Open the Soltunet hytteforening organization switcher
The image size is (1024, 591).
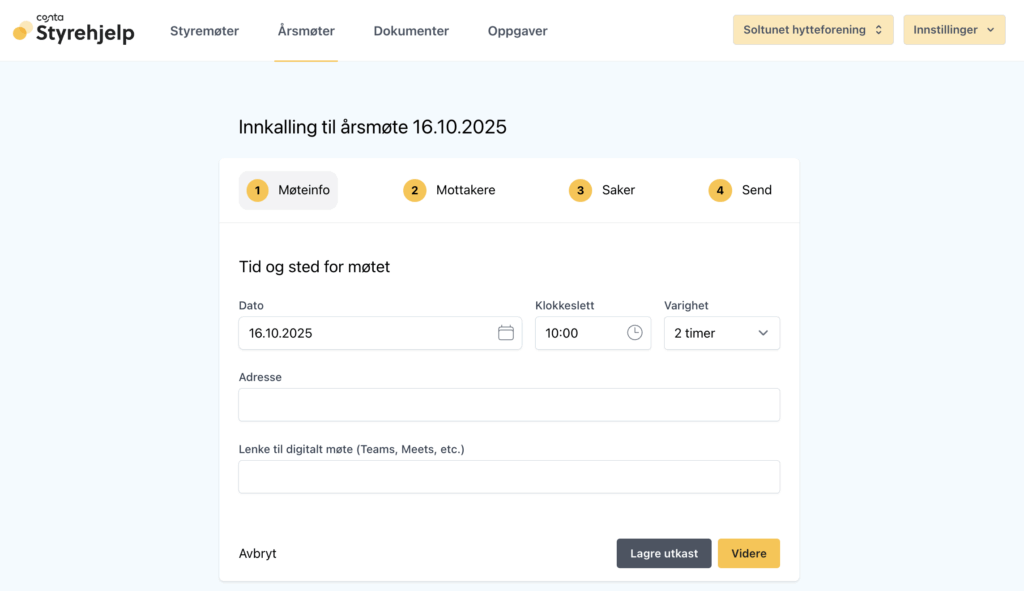coord(812,30)
